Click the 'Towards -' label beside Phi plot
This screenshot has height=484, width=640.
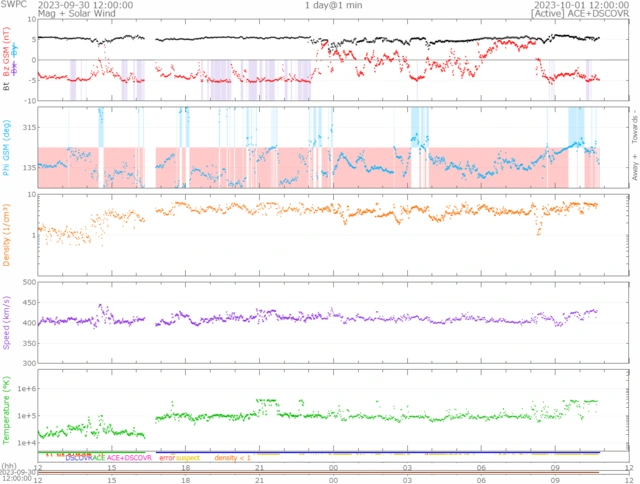point(634,126)
